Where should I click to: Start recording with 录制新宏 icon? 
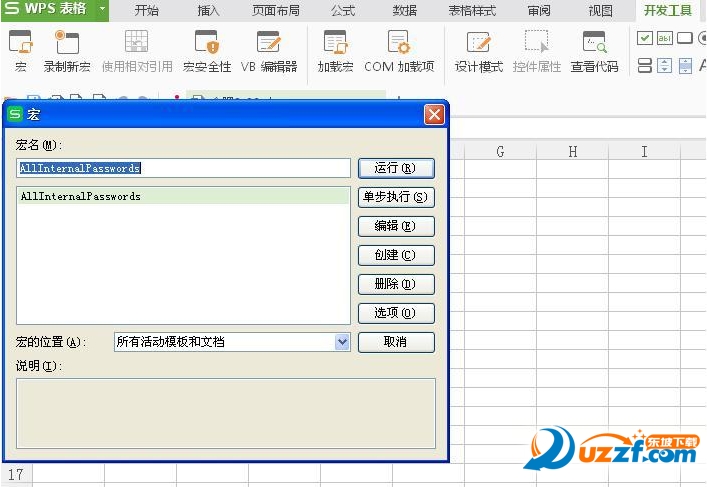point(67,50)
